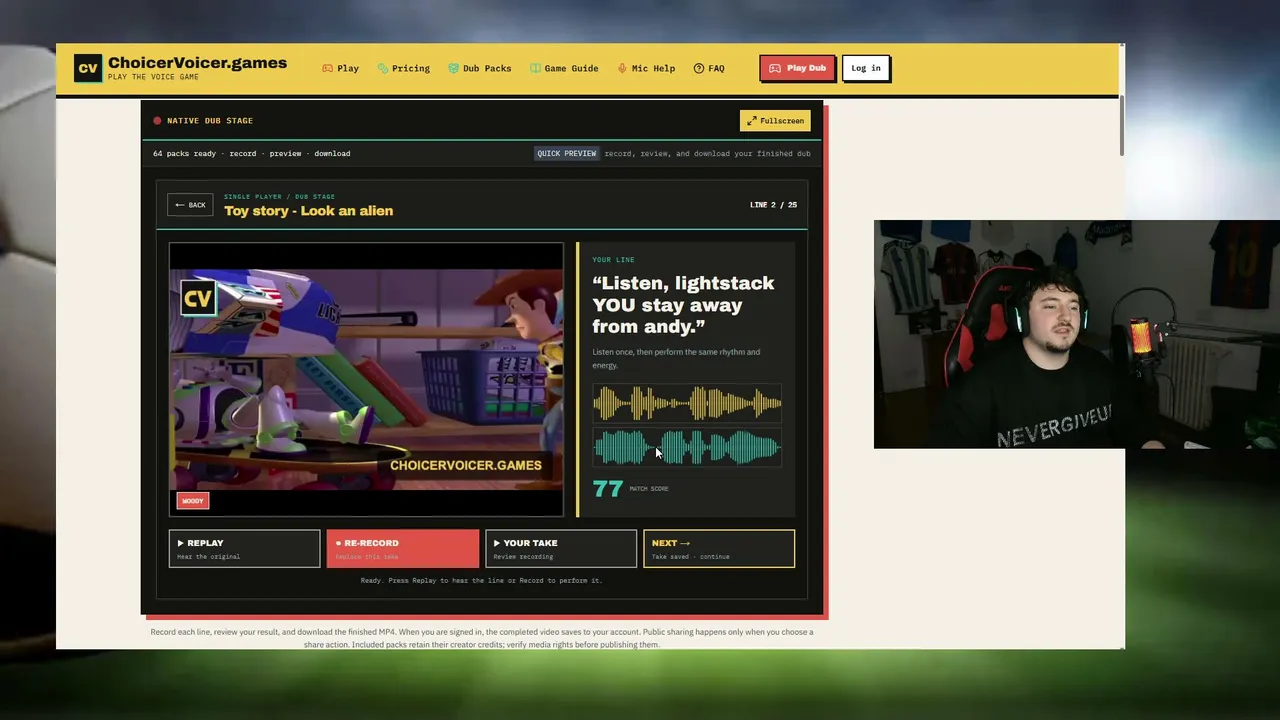Click the QUICK PREVIEW label

pyautogui.click(x=567, y=153)
